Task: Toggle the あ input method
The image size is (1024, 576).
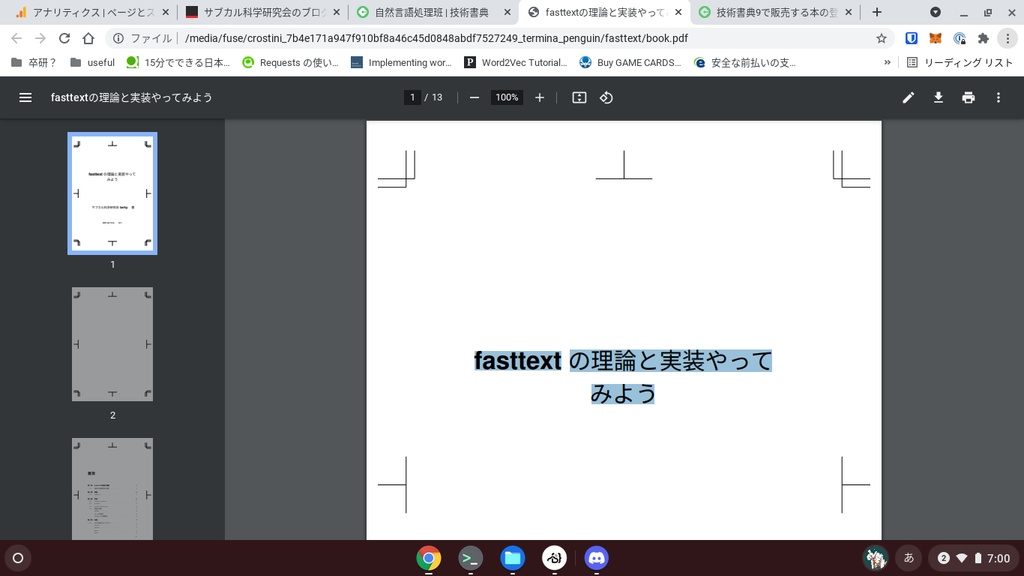Action: [x=907, y=558]
